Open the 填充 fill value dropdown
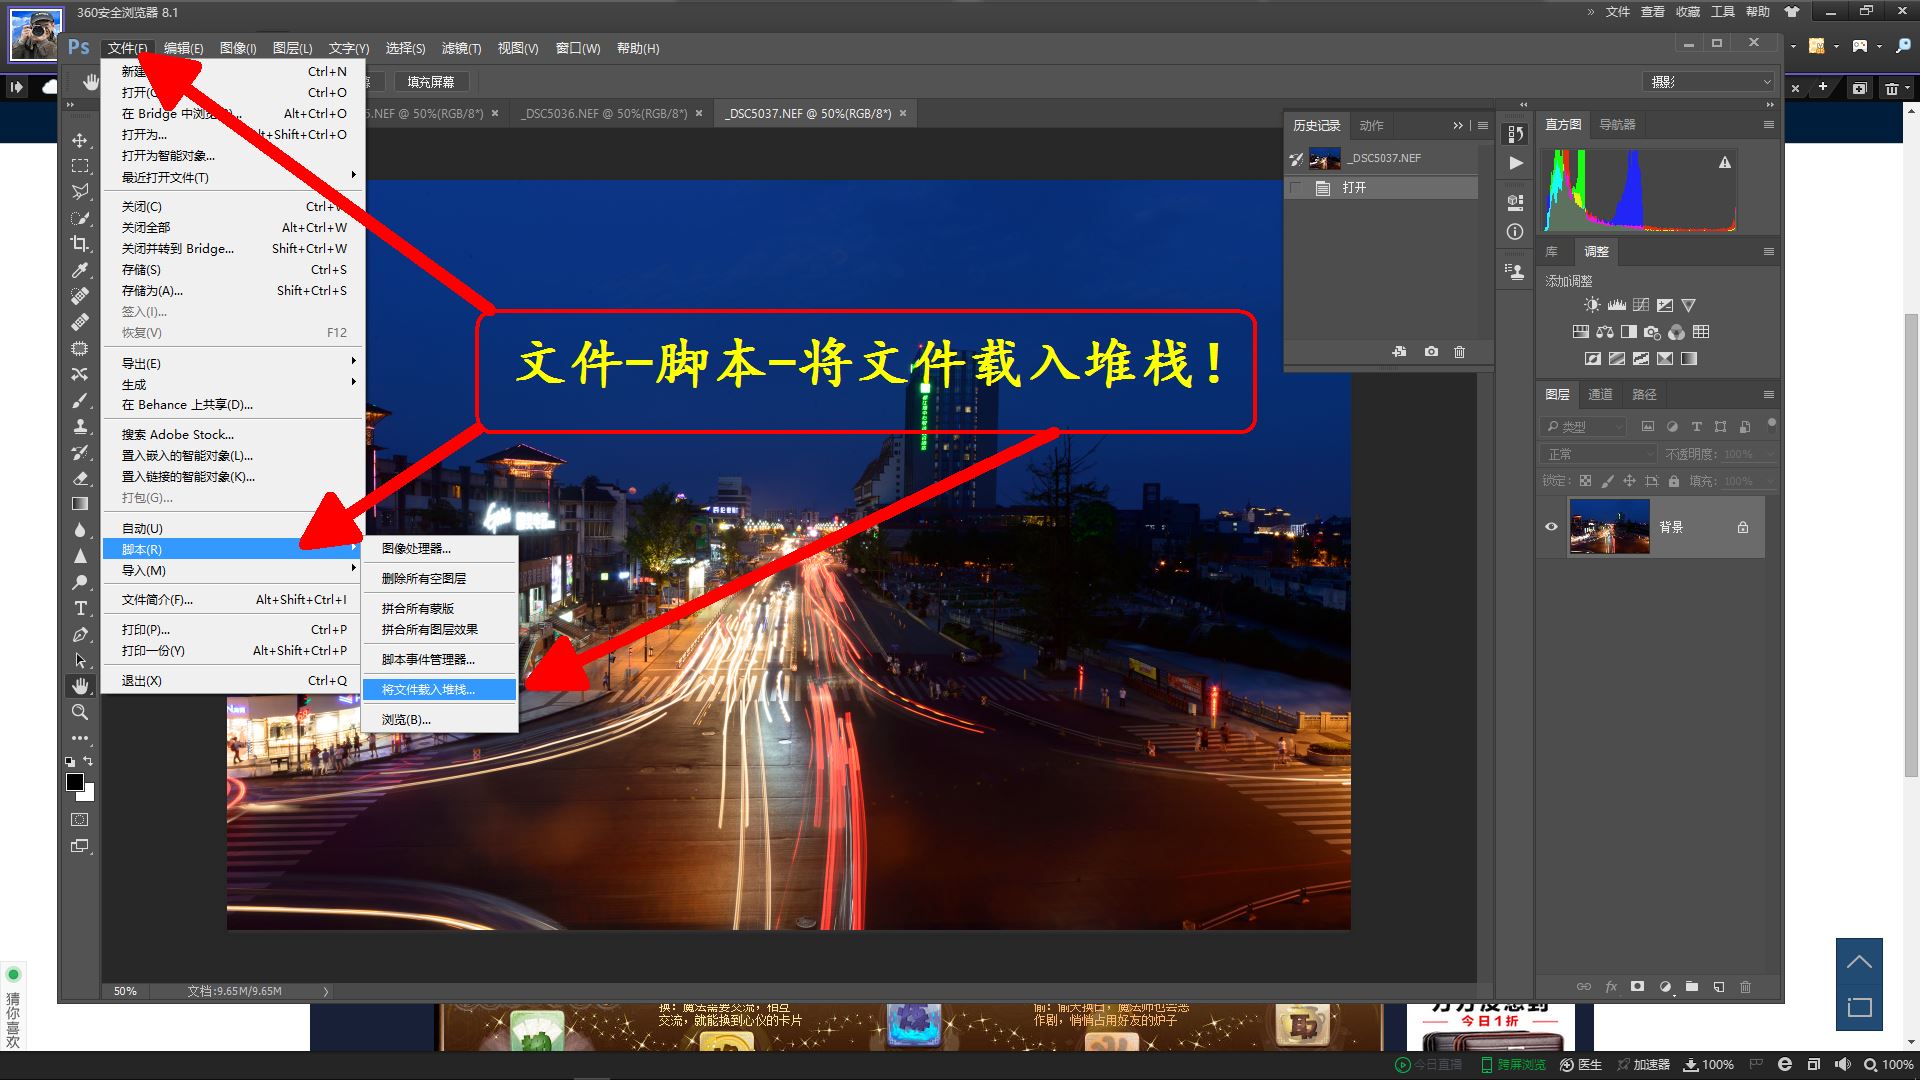This screenshot has width=1920, height=1080. [1769, 481]
